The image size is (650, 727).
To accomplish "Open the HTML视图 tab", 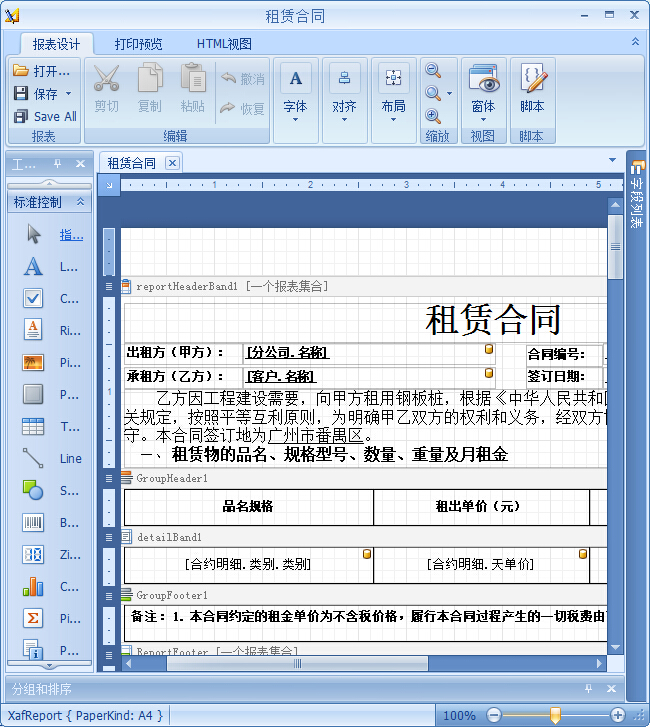I will 223,44.
